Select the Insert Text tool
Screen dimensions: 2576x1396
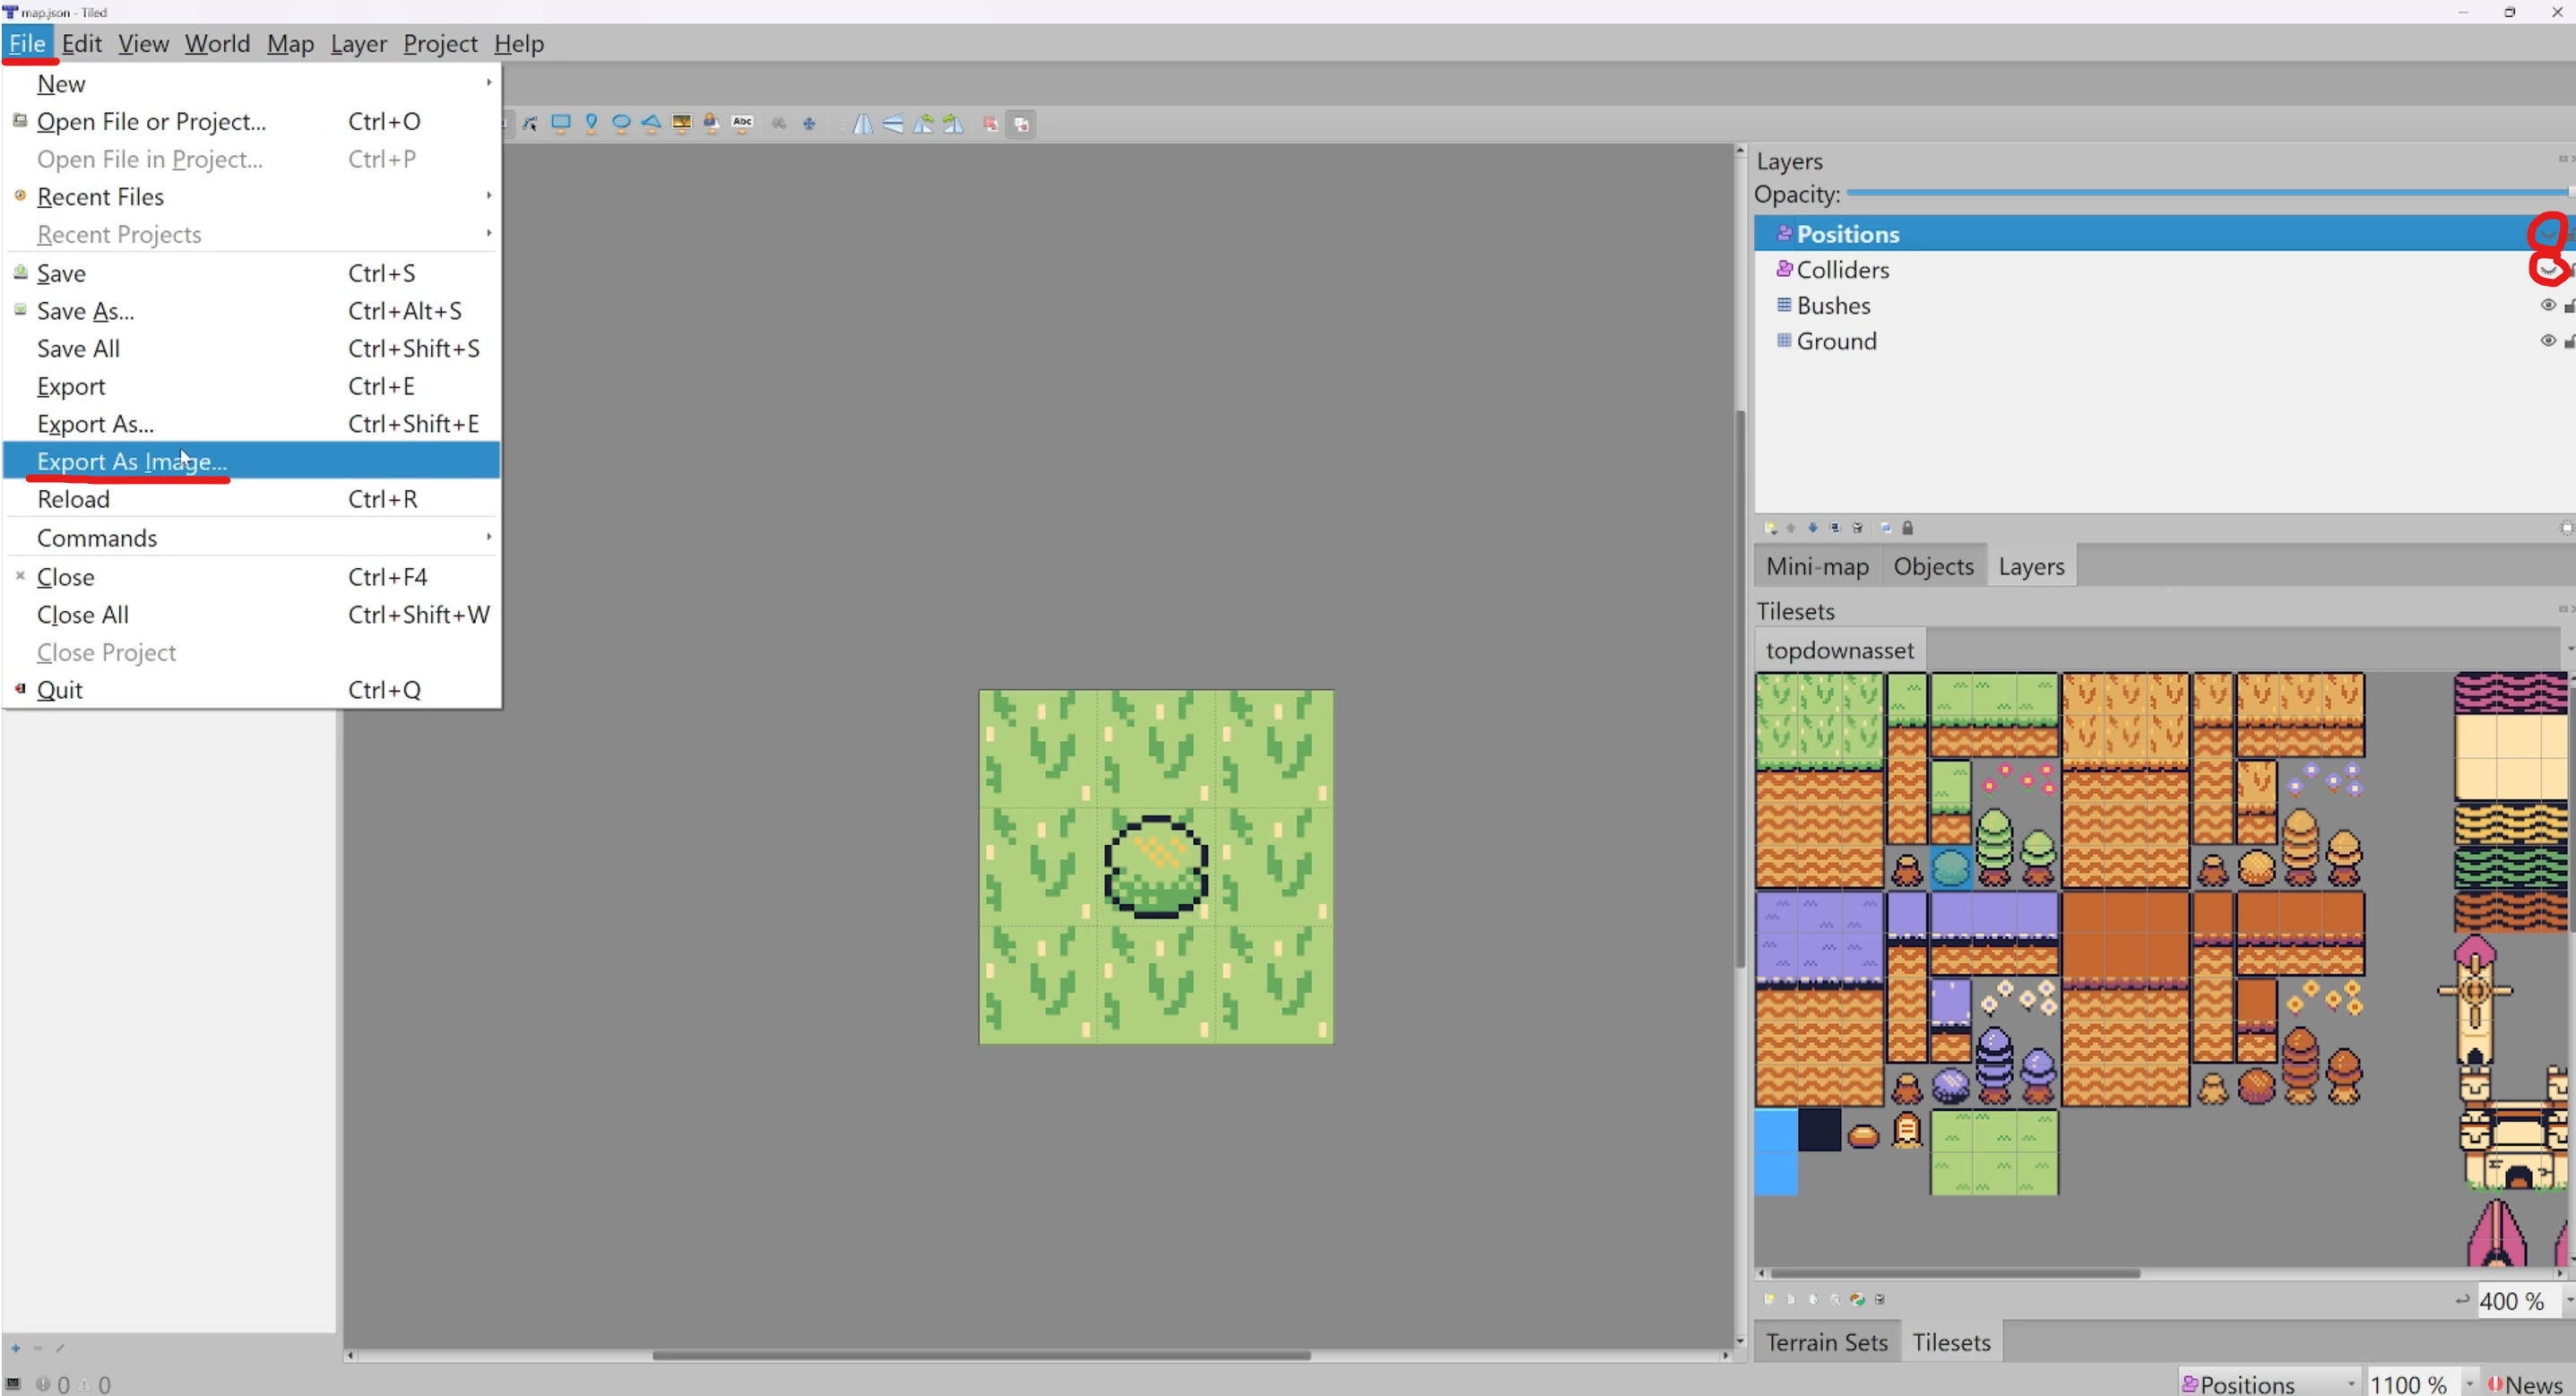click(x=743, y=123)
